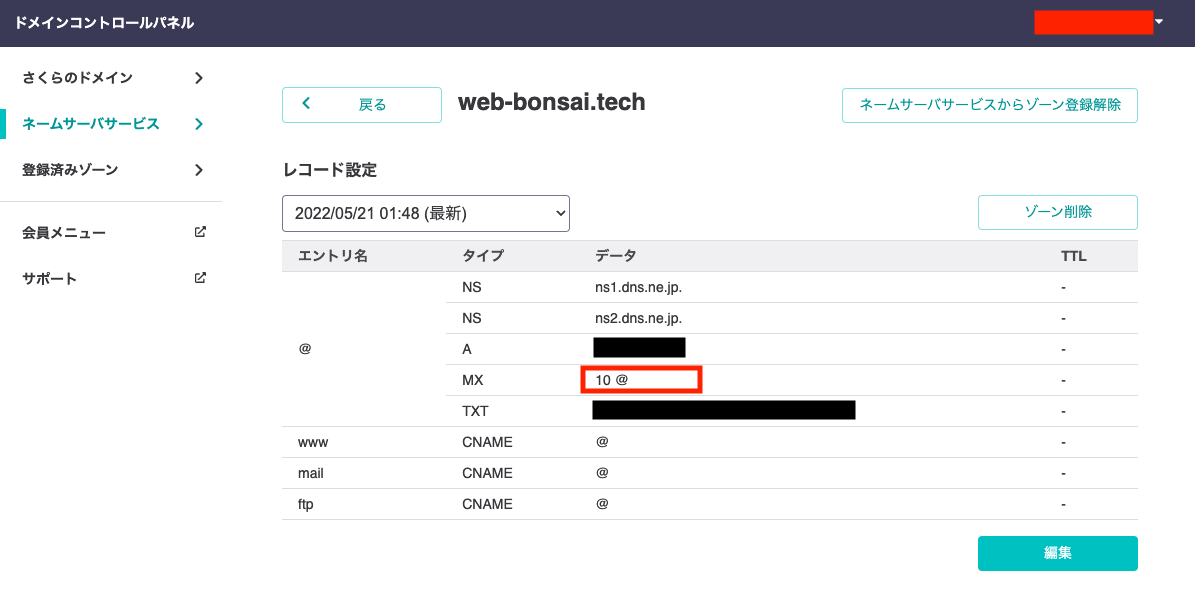Click the back arrow icon in the 戻る button
Screen dimensions: 1195x591
tap(306, 104)
